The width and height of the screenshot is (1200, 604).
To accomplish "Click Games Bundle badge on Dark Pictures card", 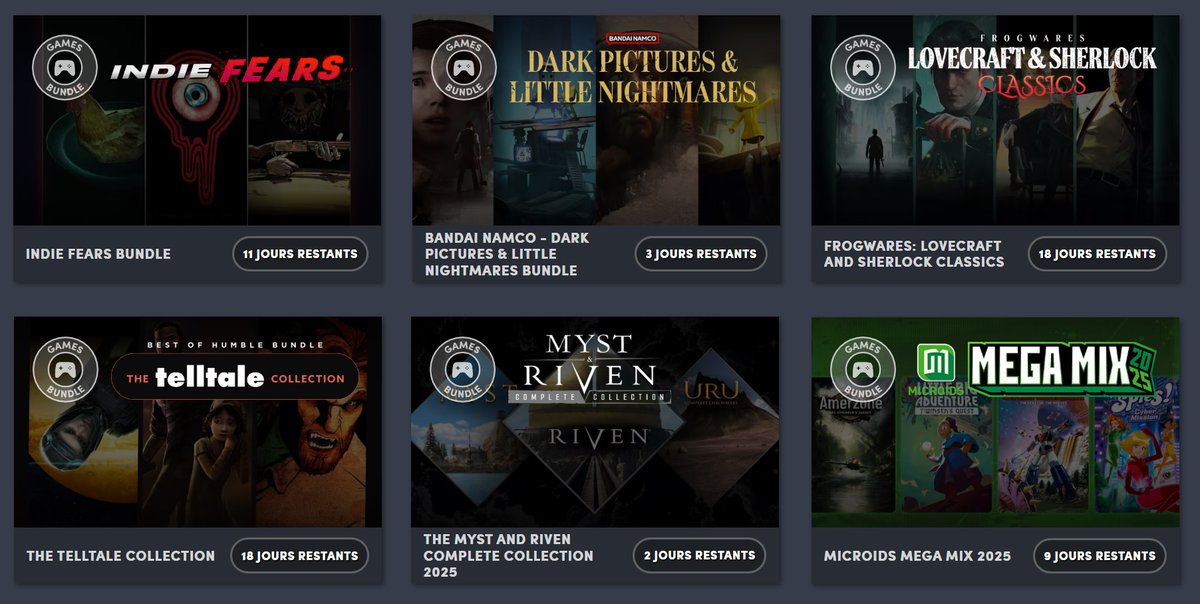I will 464,68.
